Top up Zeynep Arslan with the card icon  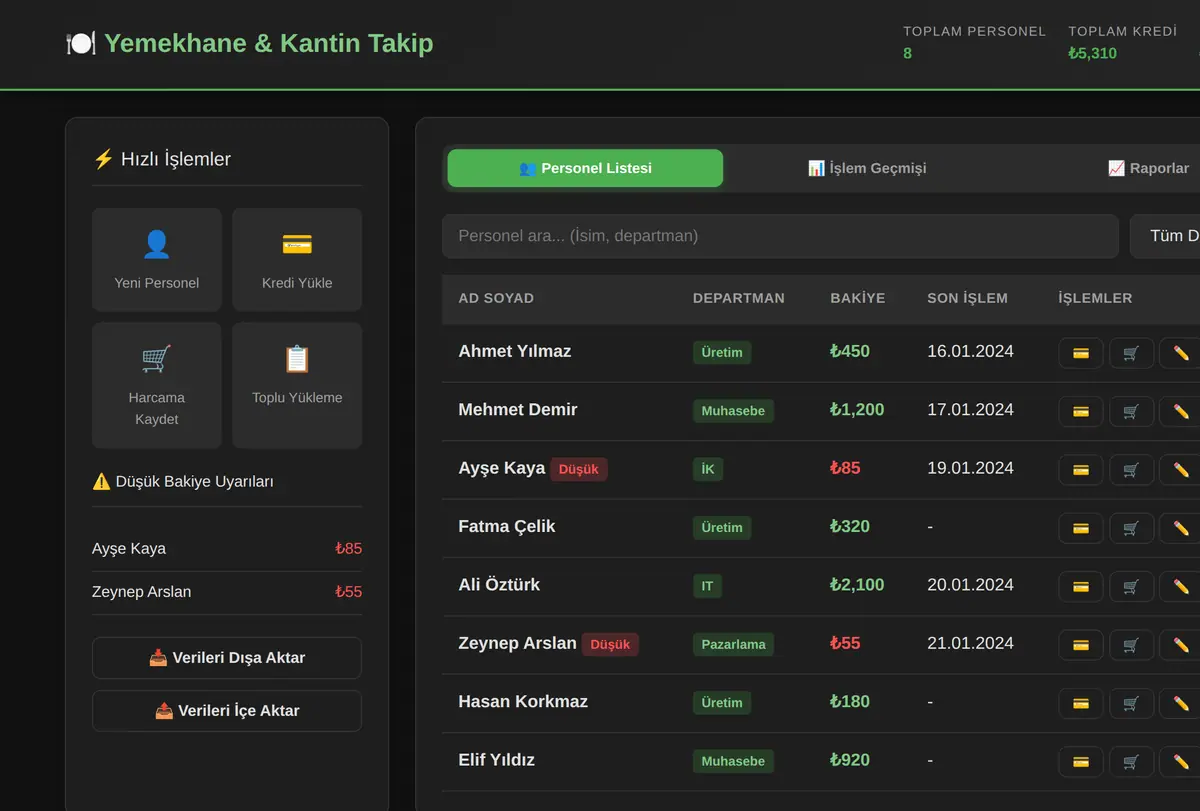[1081, 645]
